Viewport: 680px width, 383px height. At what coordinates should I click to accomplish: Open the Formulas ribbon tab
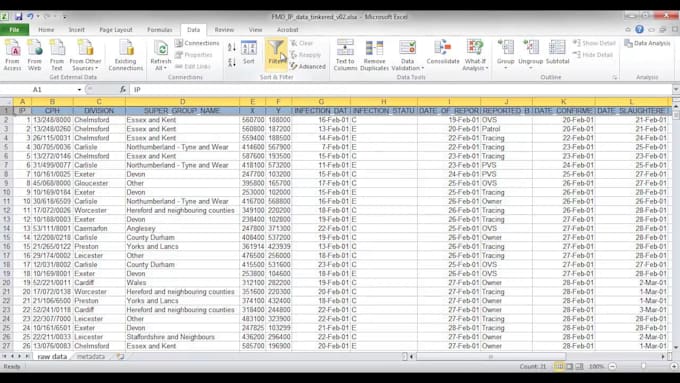tap(160, 30)
